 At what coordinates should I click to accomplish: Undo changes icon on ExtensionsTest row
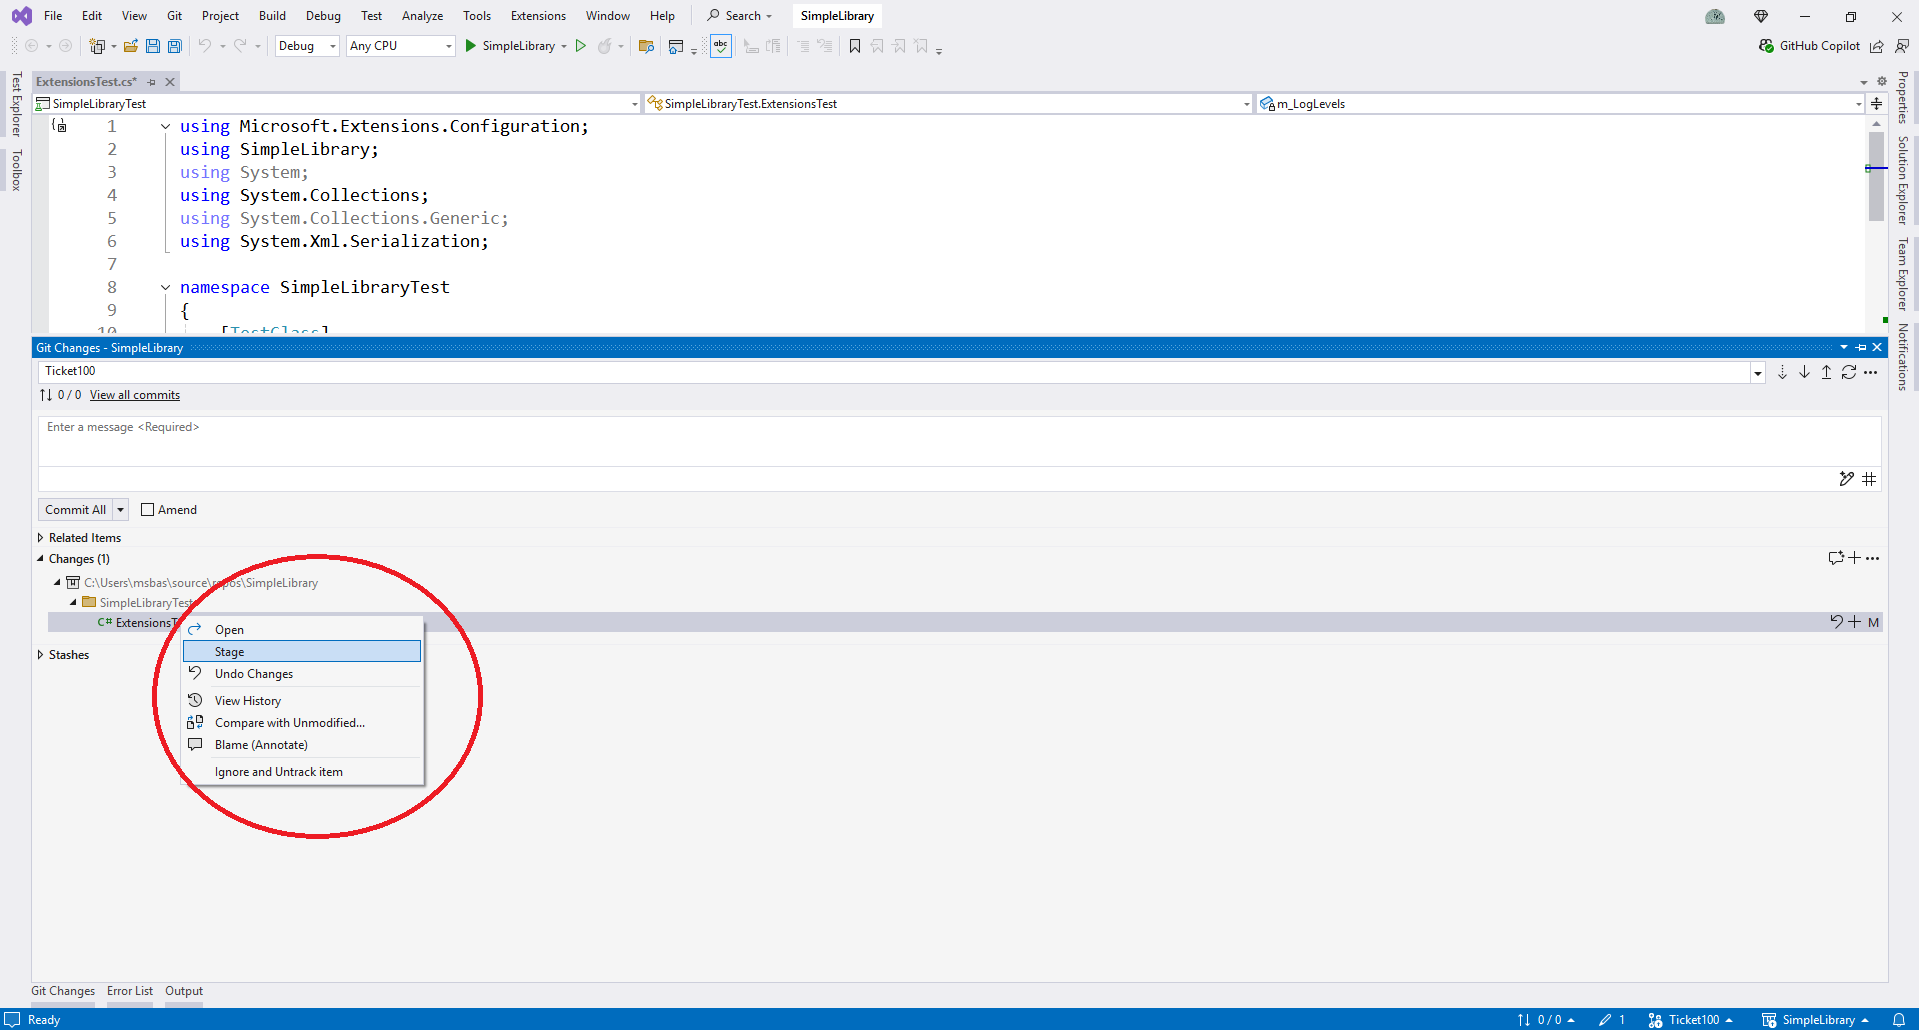pyautogui.click(x=1836, y=622)
